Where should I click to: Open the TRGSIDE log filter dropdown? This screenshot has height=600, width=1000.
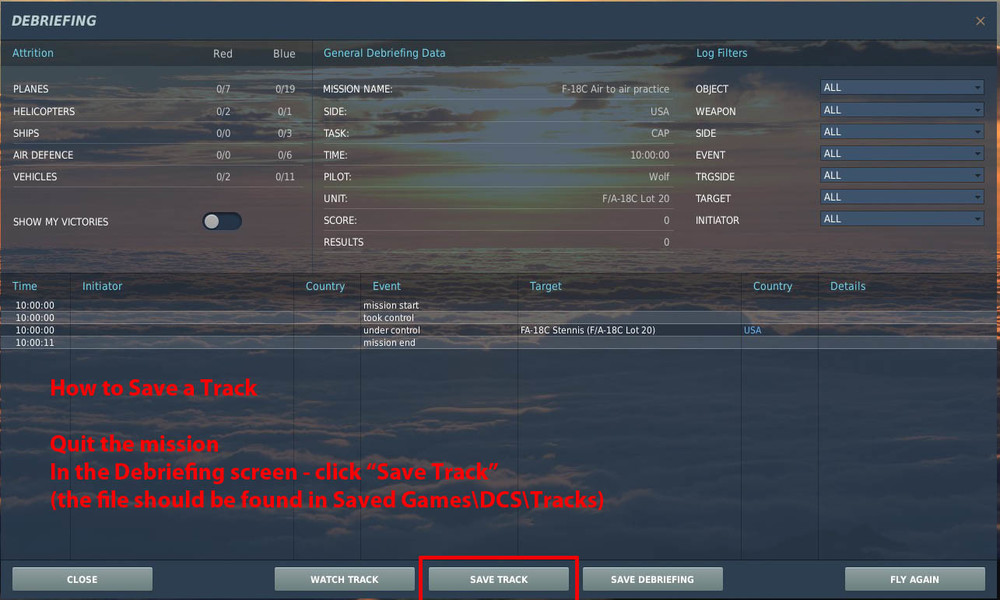(902, 175)
